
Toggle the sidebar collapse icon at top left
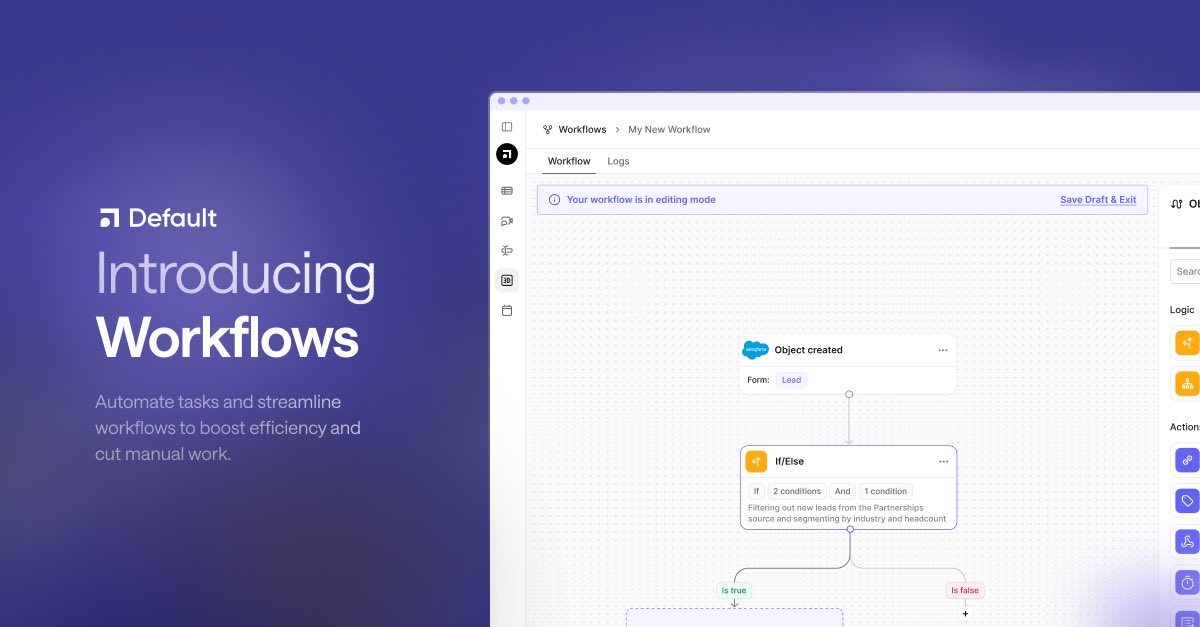click(507, 126)
